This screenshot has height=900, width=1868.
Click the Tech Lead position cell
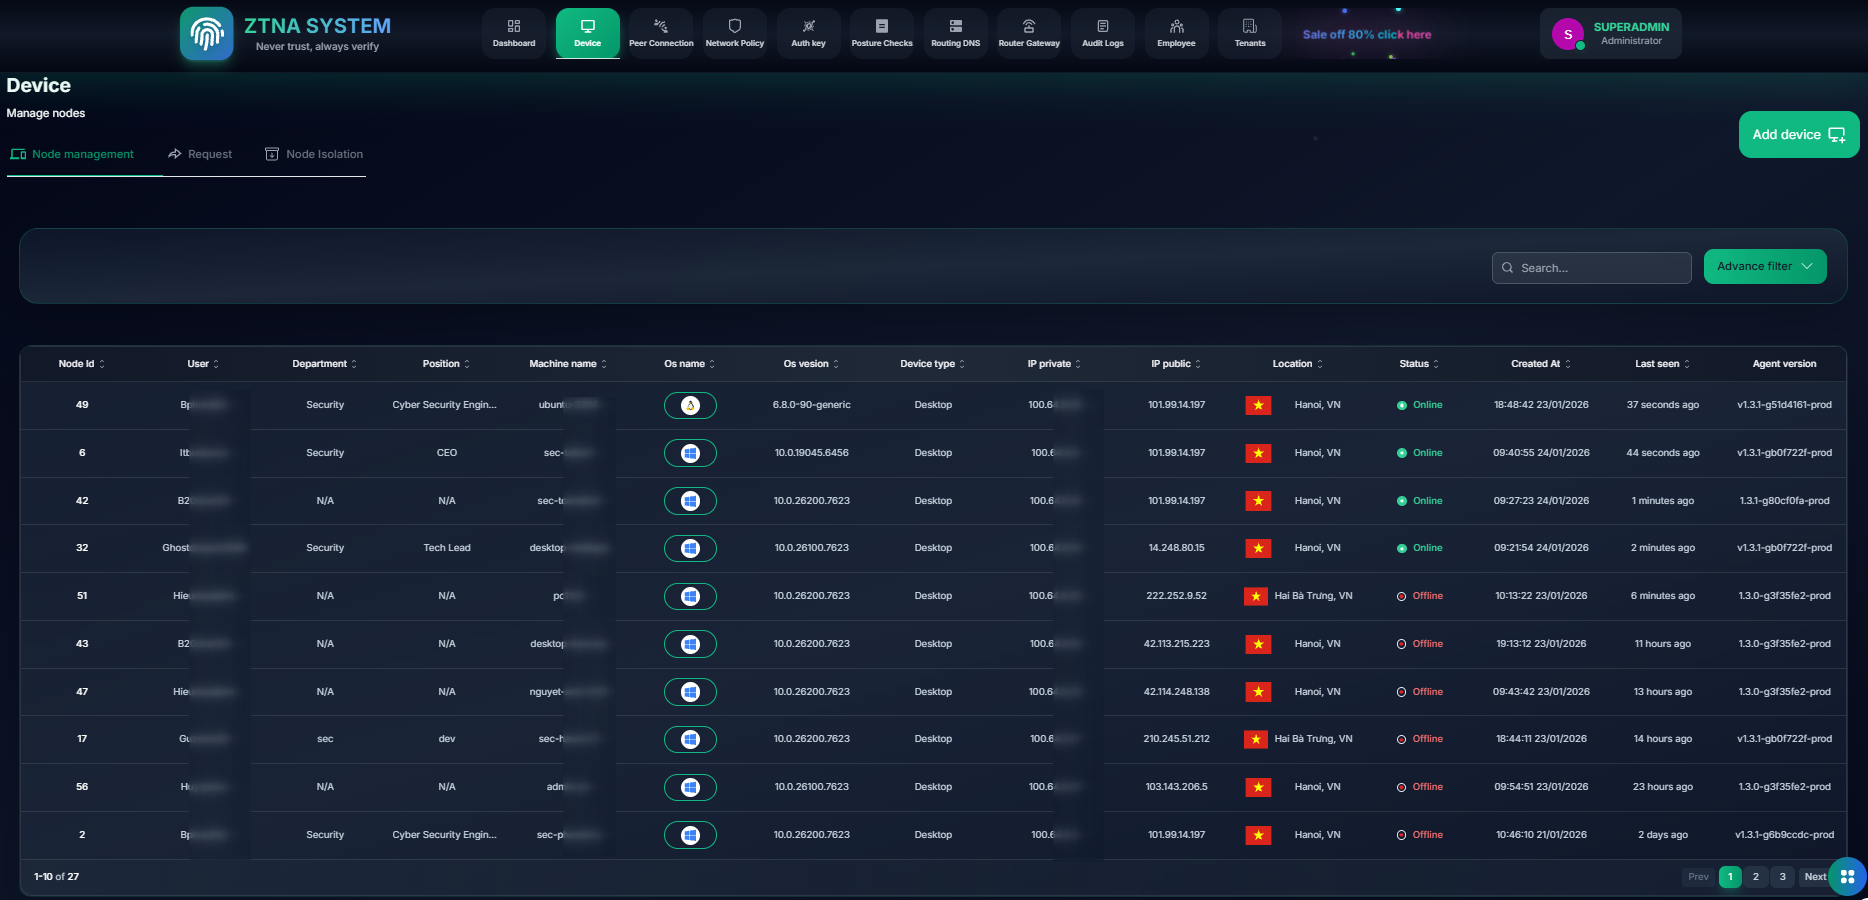[x=447, y=548]
